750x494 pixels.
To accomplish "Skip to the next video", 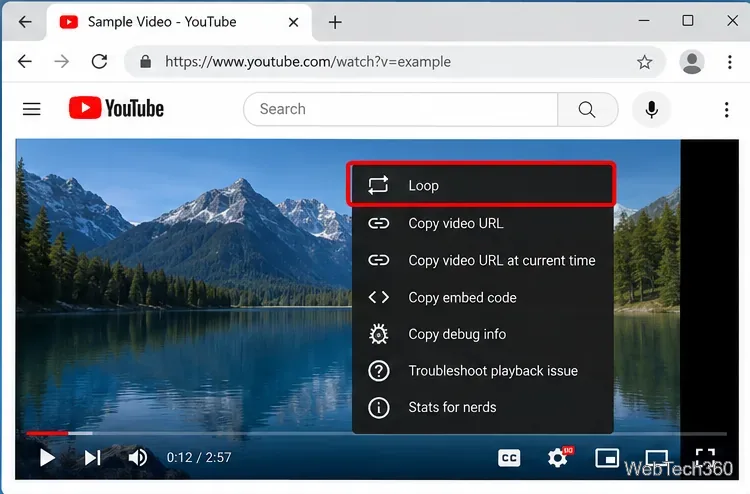I will (92, 458).
